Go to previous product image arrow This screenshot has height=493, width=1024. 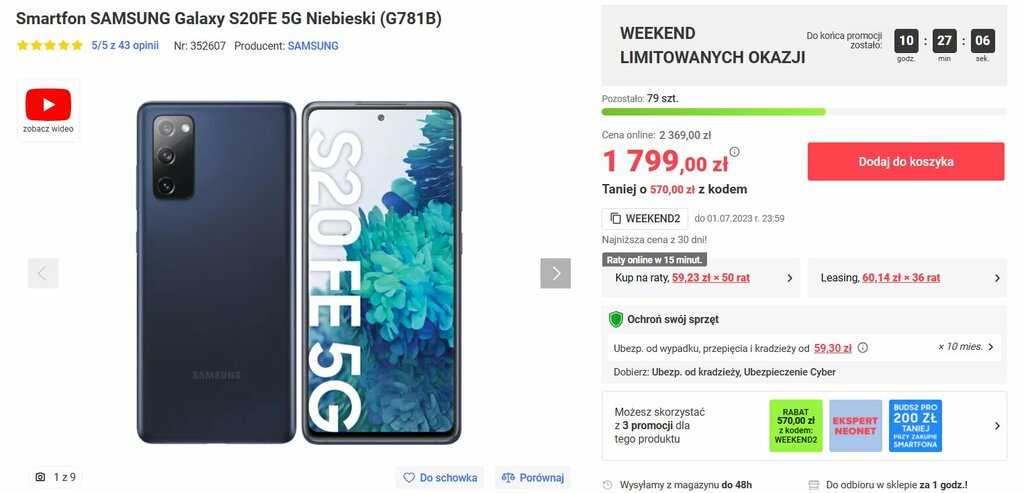(43, 273)
